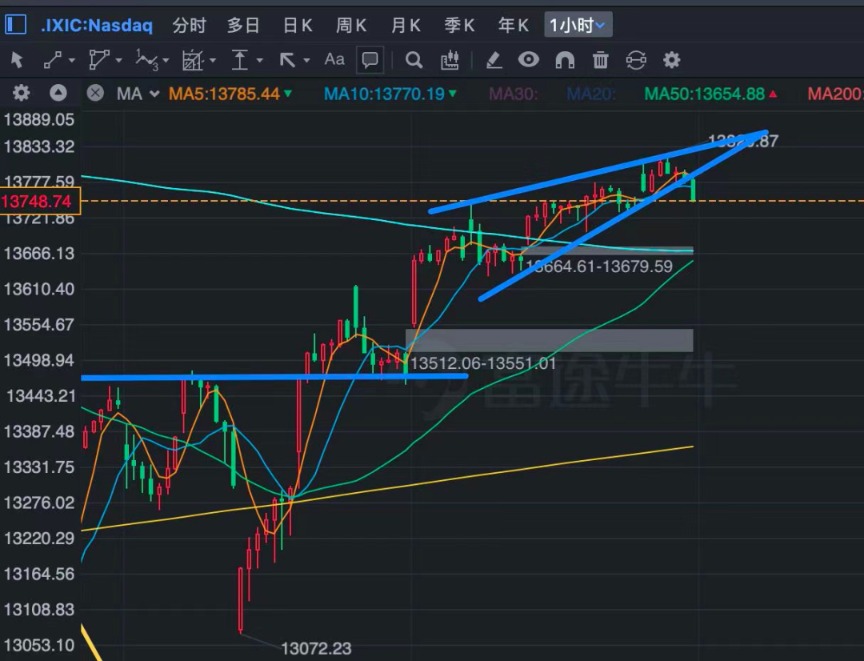Image resolution: width=864 pixels, height=661 pixels.
Task: Switch to the 日K tab
Action: point(298,25)
